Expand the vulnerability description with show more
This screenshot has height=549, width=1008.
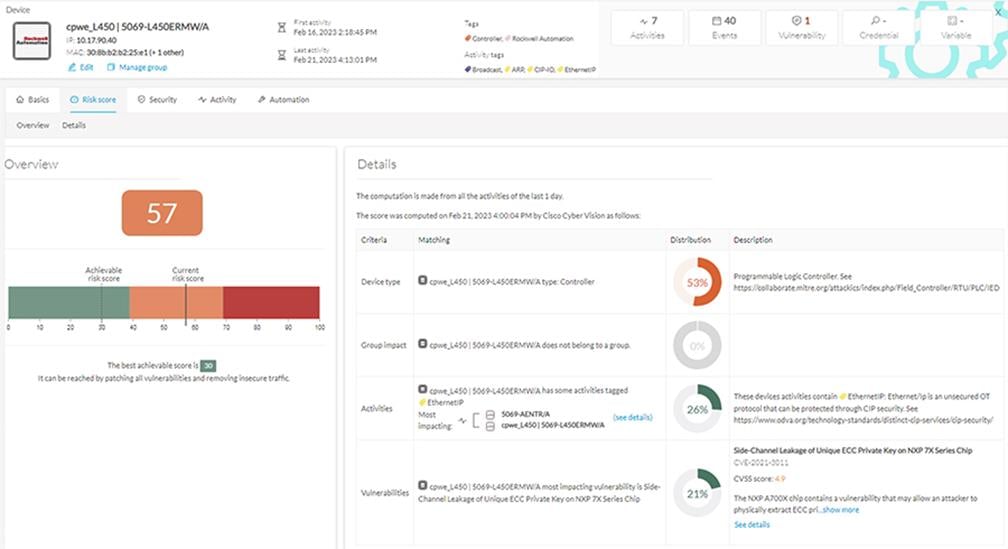coord(841,510)
